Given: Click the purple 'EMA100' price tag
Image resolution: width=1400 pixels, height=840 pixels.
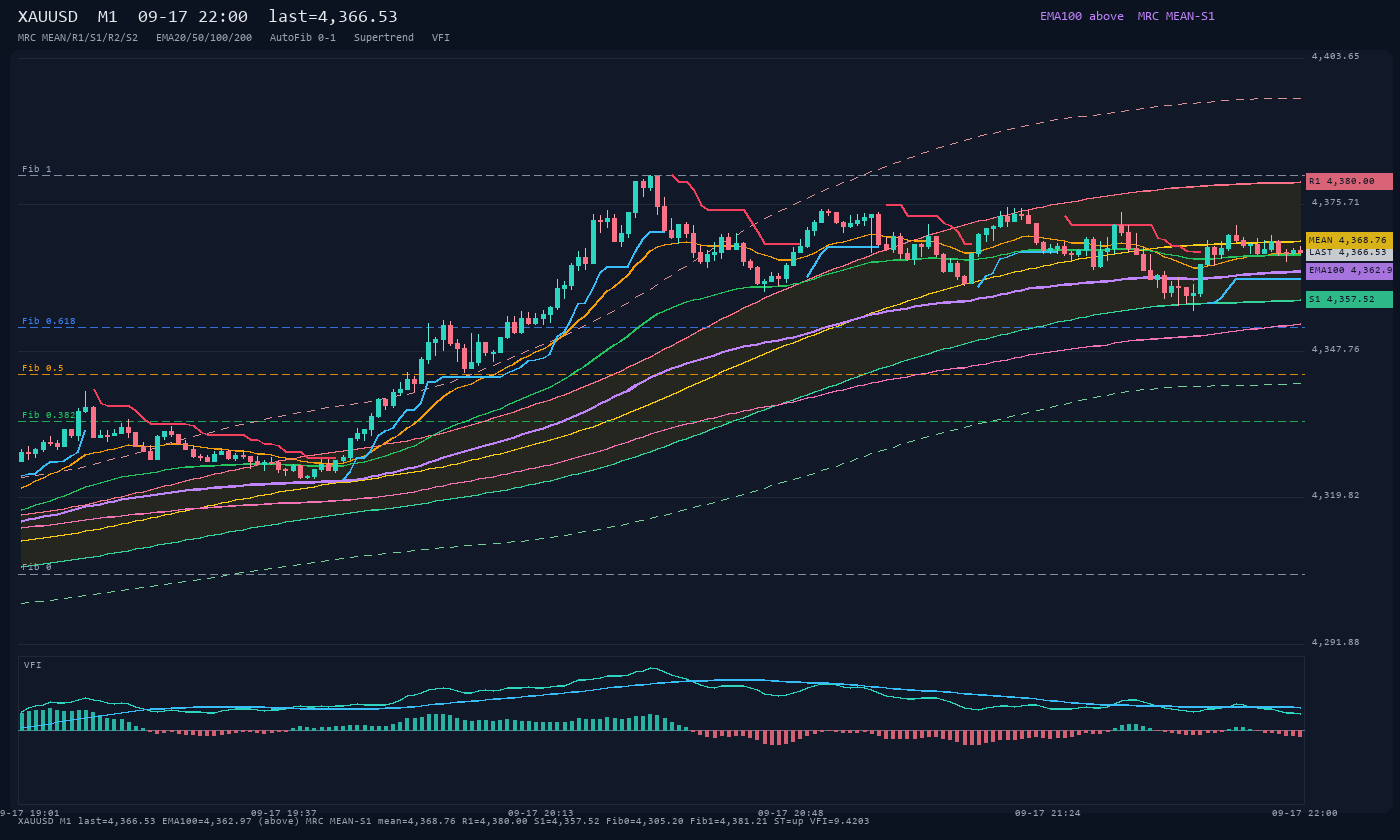Looking at the screenshot, I should point(1349,270).
